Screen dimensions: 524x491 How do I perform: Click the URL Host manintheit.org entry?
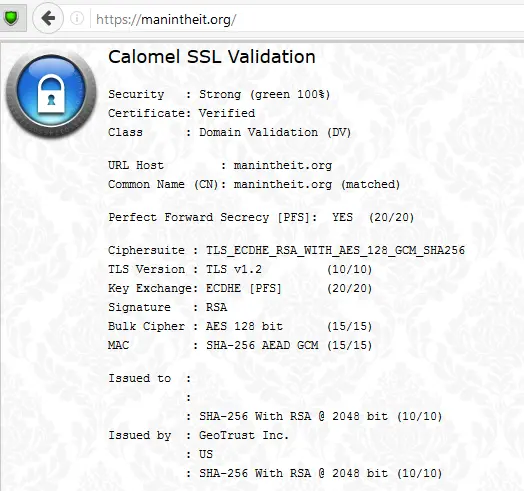tap(220, 165)
